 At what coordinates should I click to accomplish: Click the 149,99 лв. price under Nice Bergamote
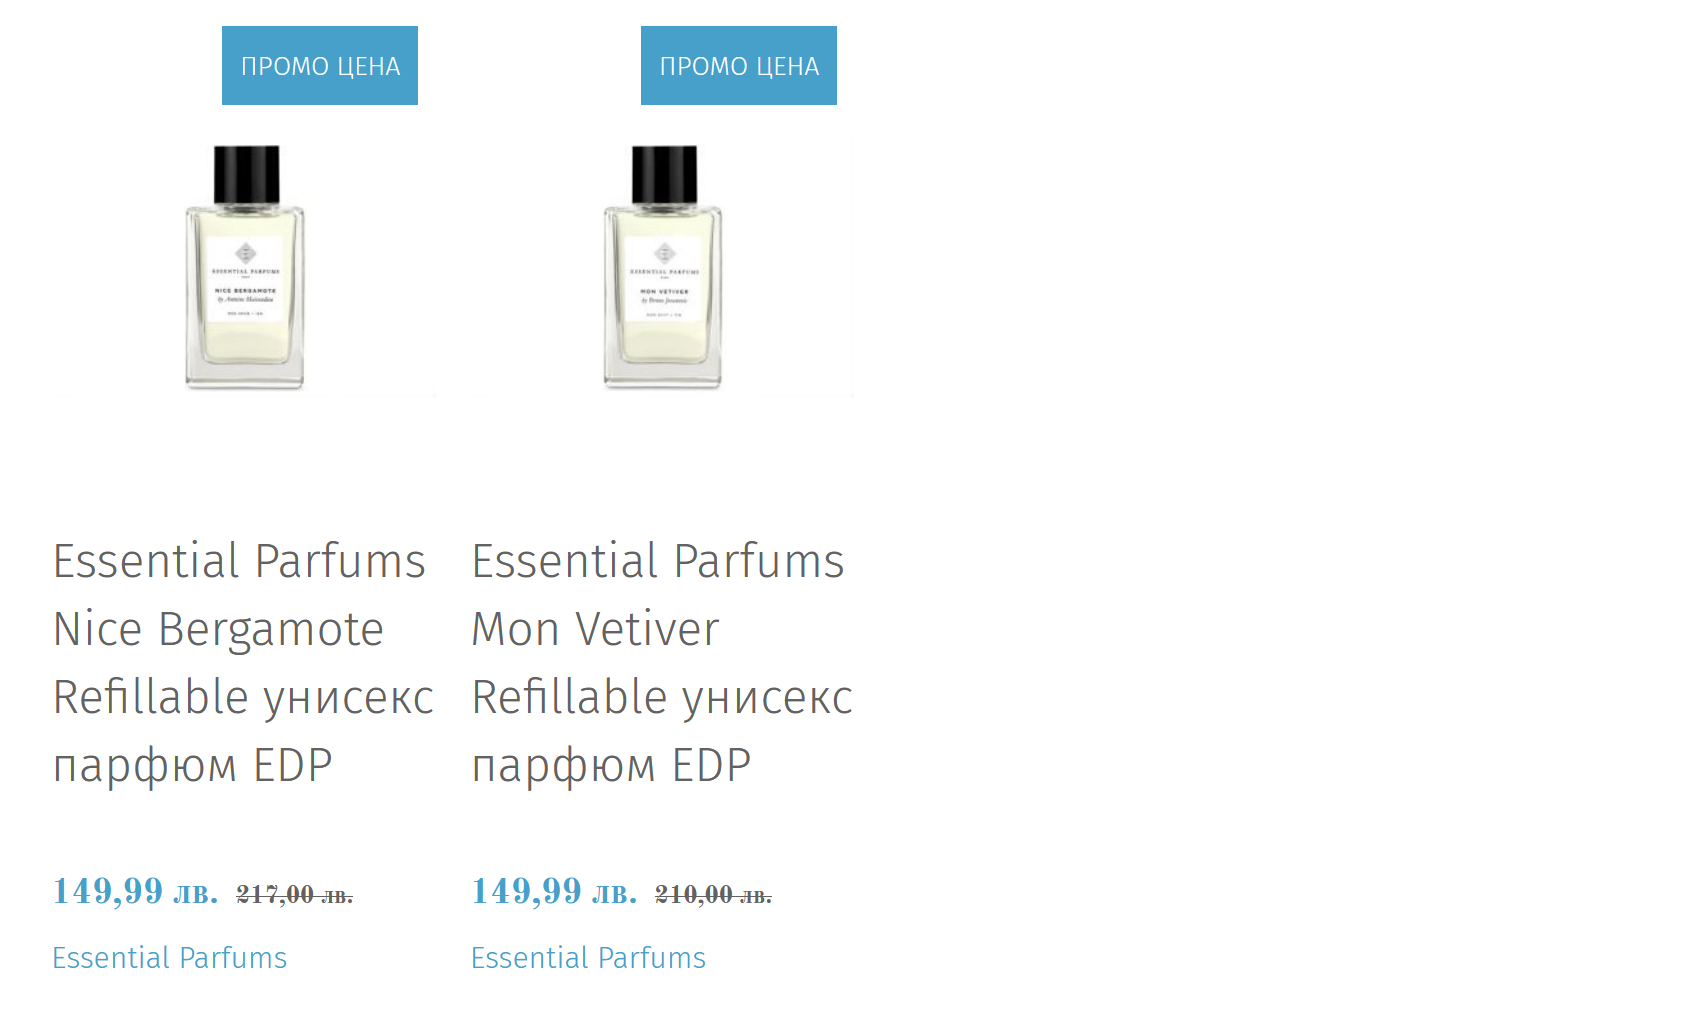[135, 891]
